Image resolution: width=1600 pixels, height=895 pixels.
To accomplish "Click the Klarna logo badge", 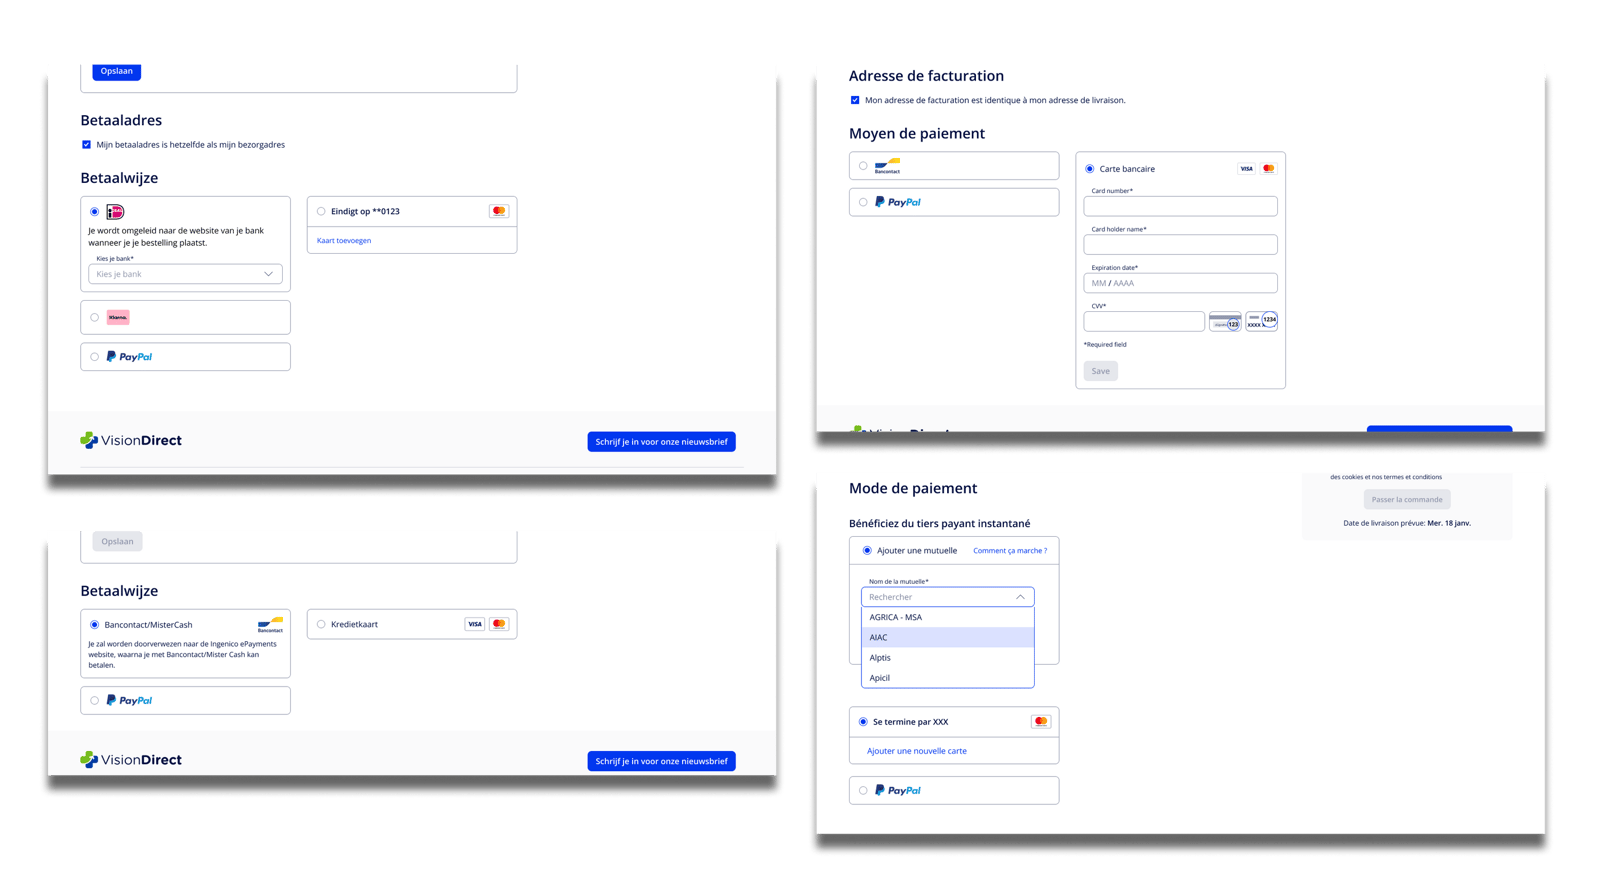I will (118, 317).
